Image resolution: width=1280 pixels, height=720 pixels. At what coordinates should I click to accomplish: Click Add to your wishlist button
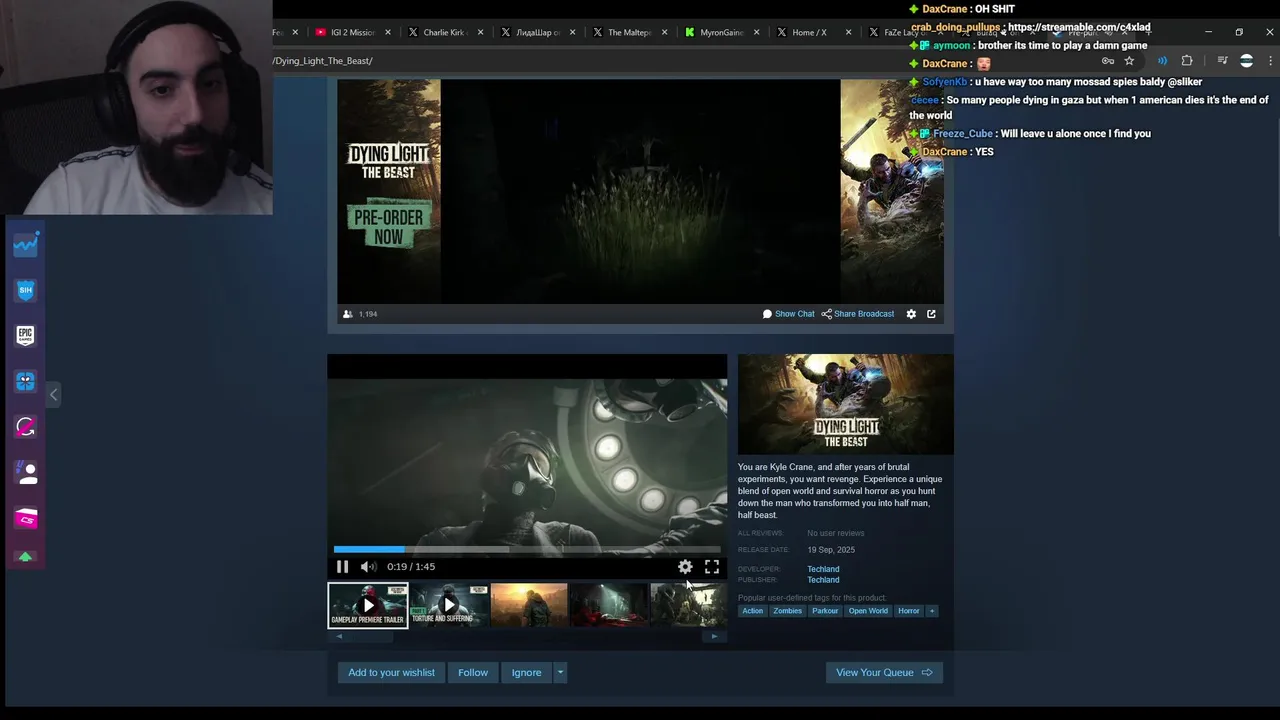click(x=391, y=673)
